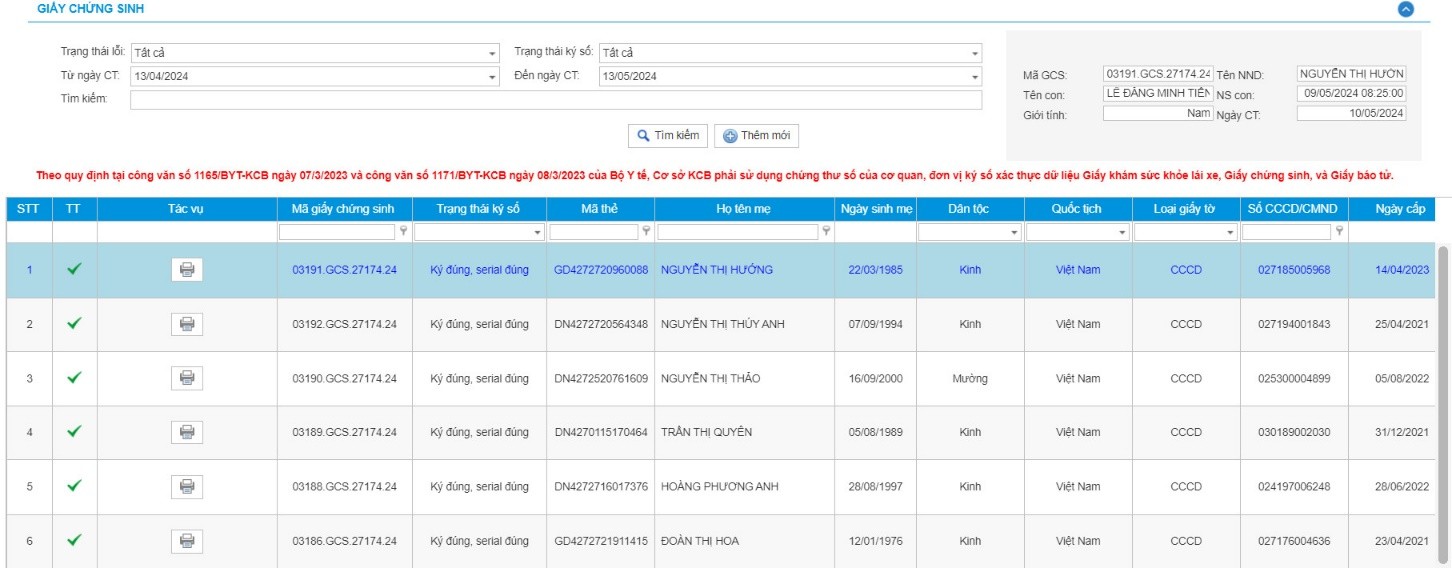Click green checkmark status in row 1
Image resolution: width=1452 pixels, height=568 pixels.
coord(74,269)
